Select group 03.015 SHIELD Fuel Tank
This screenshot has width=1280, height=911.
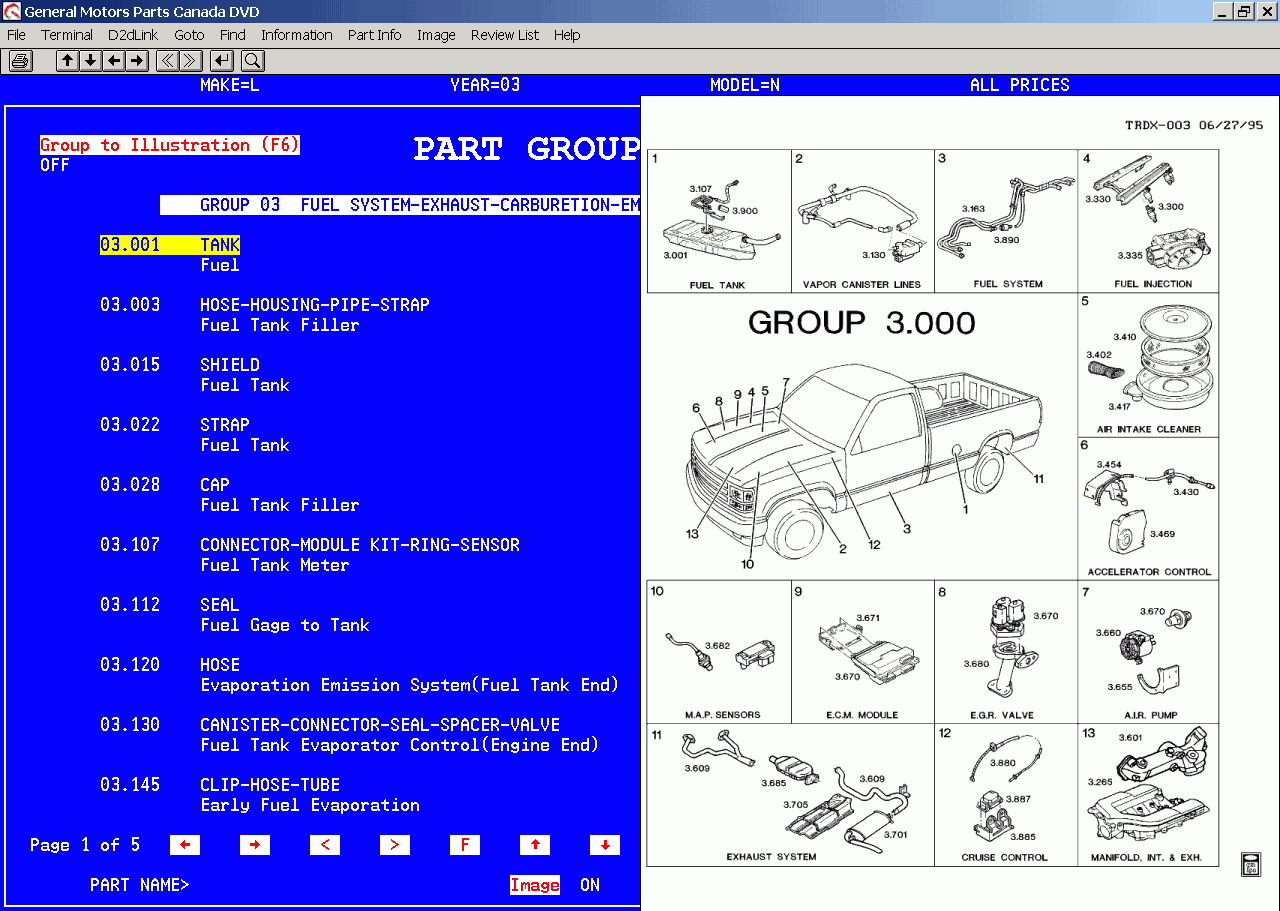pyautogui.click(x=195, y=375)
